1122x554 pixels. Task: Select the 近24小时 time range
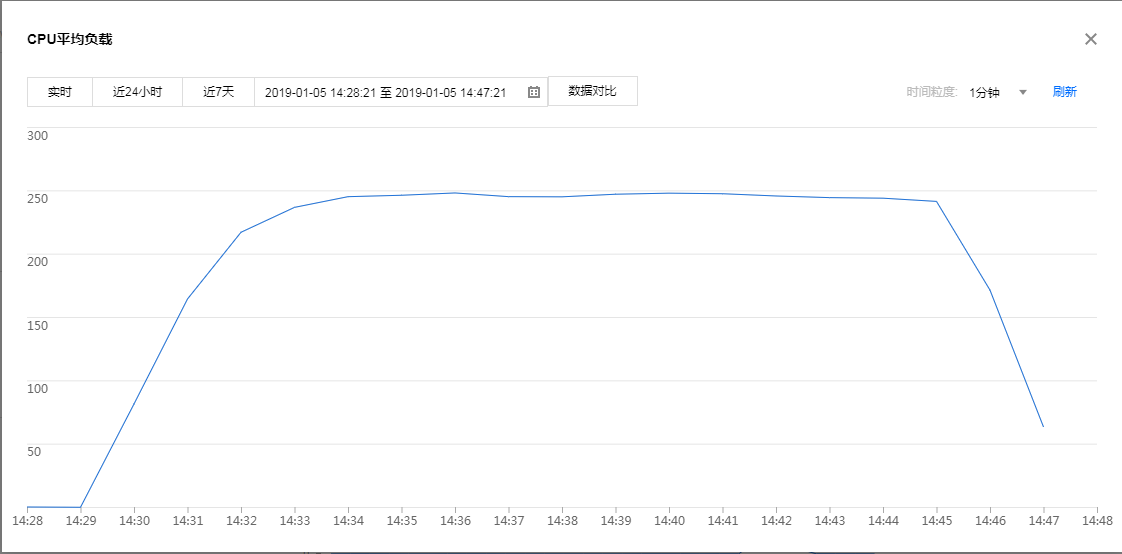[137, 92]
